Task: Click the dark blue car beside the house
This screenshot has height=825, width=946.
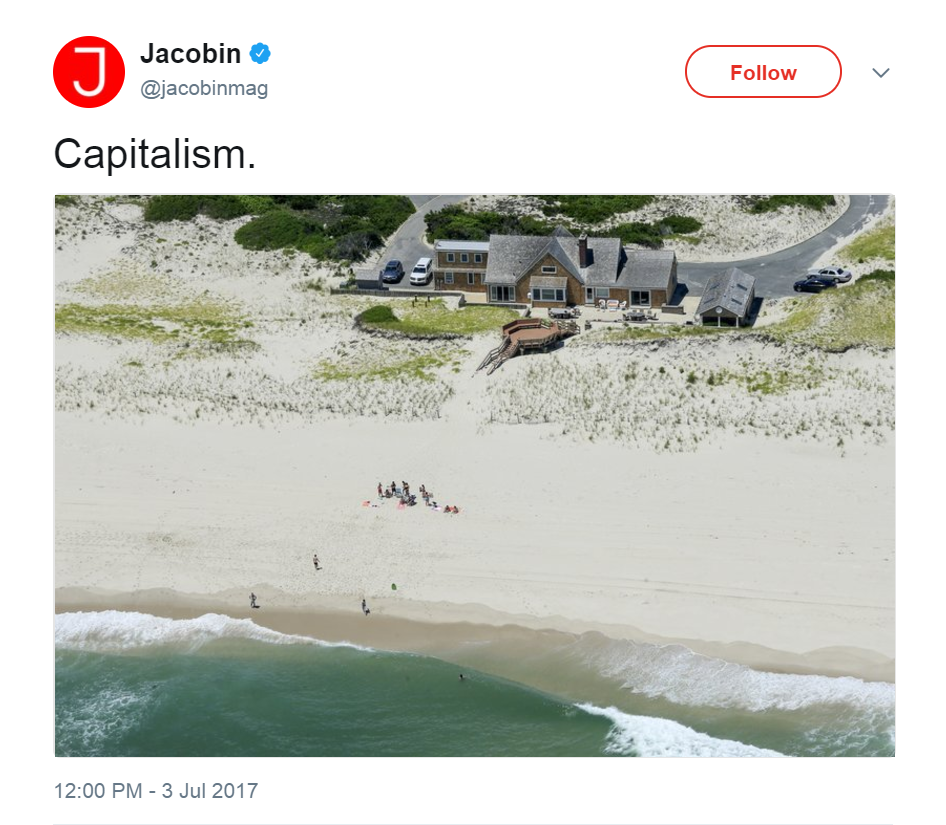Action: (x=393, y=271)
